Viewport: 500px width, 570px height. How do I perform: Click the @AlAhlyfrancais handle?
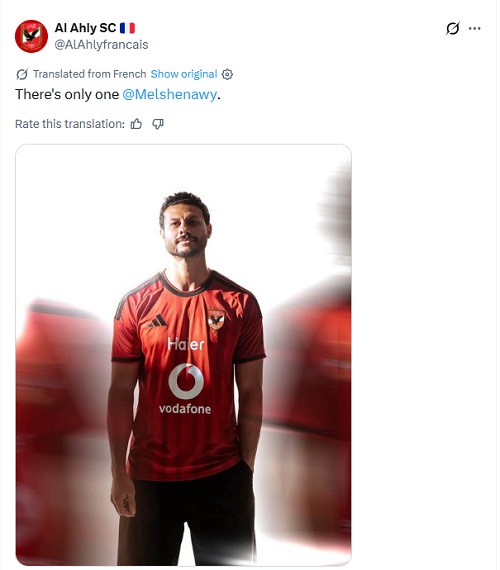(x=101, y=45)
